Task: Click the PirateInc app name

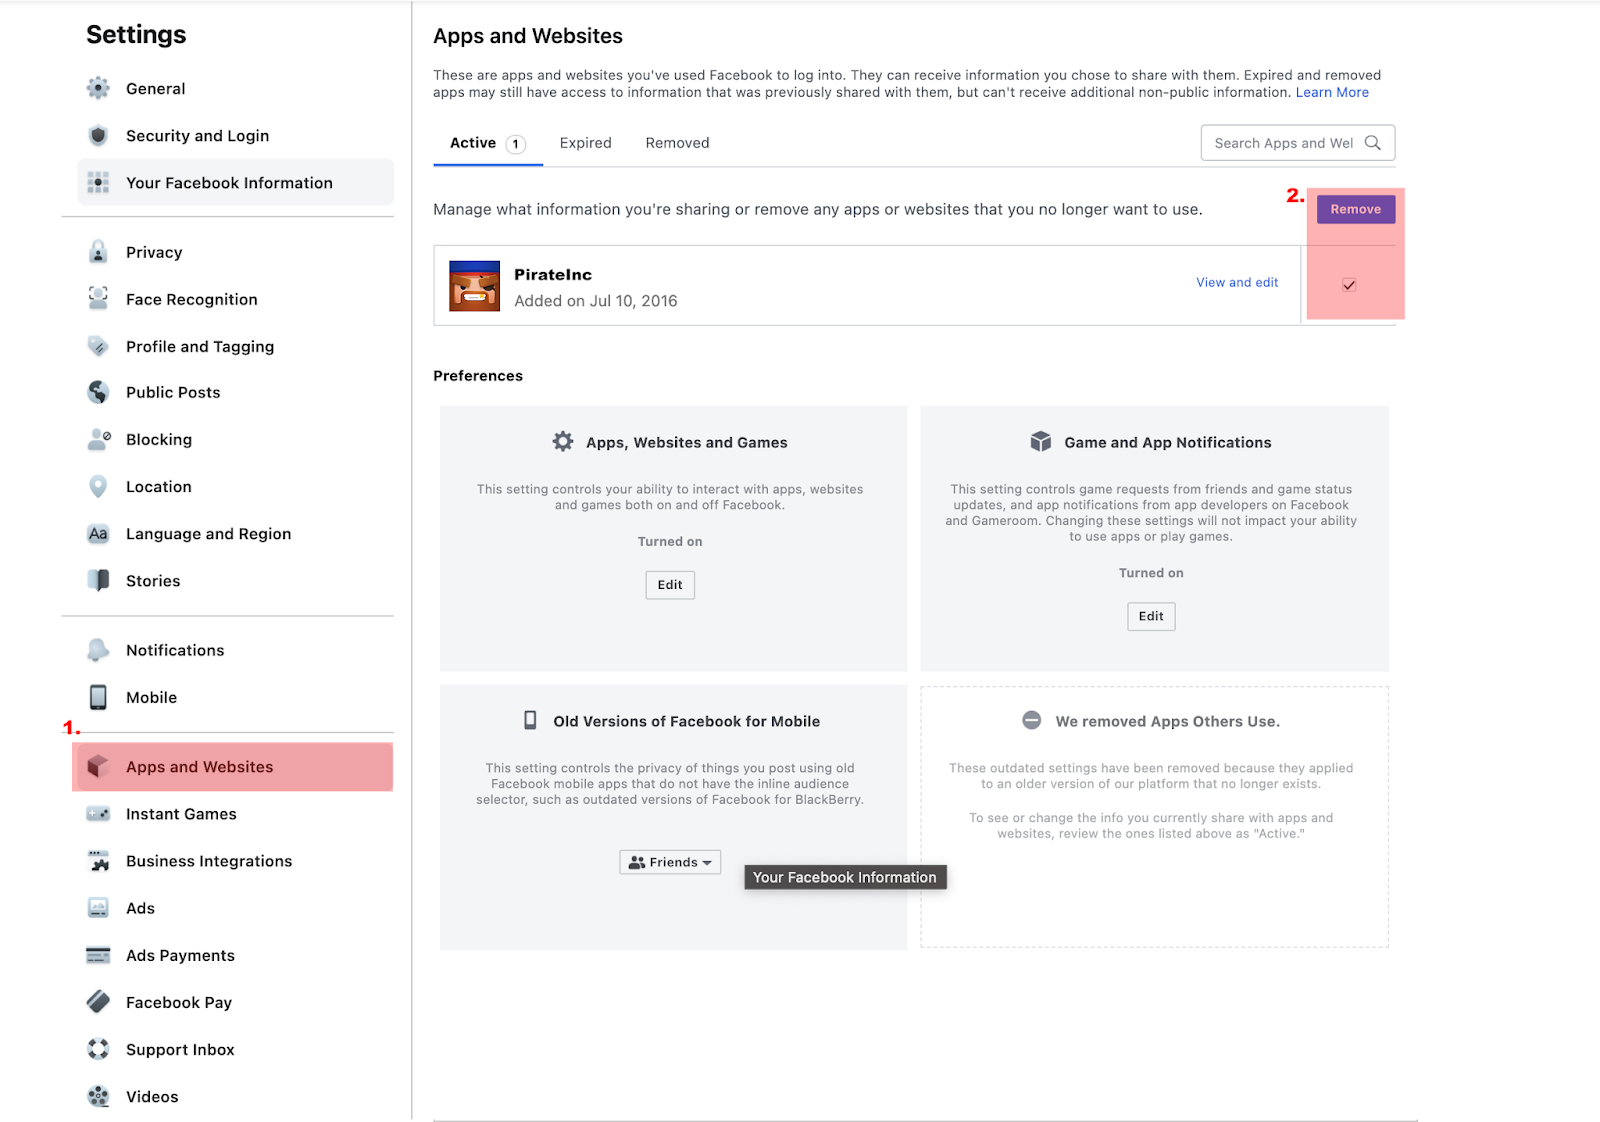Action: pos(553,274)
